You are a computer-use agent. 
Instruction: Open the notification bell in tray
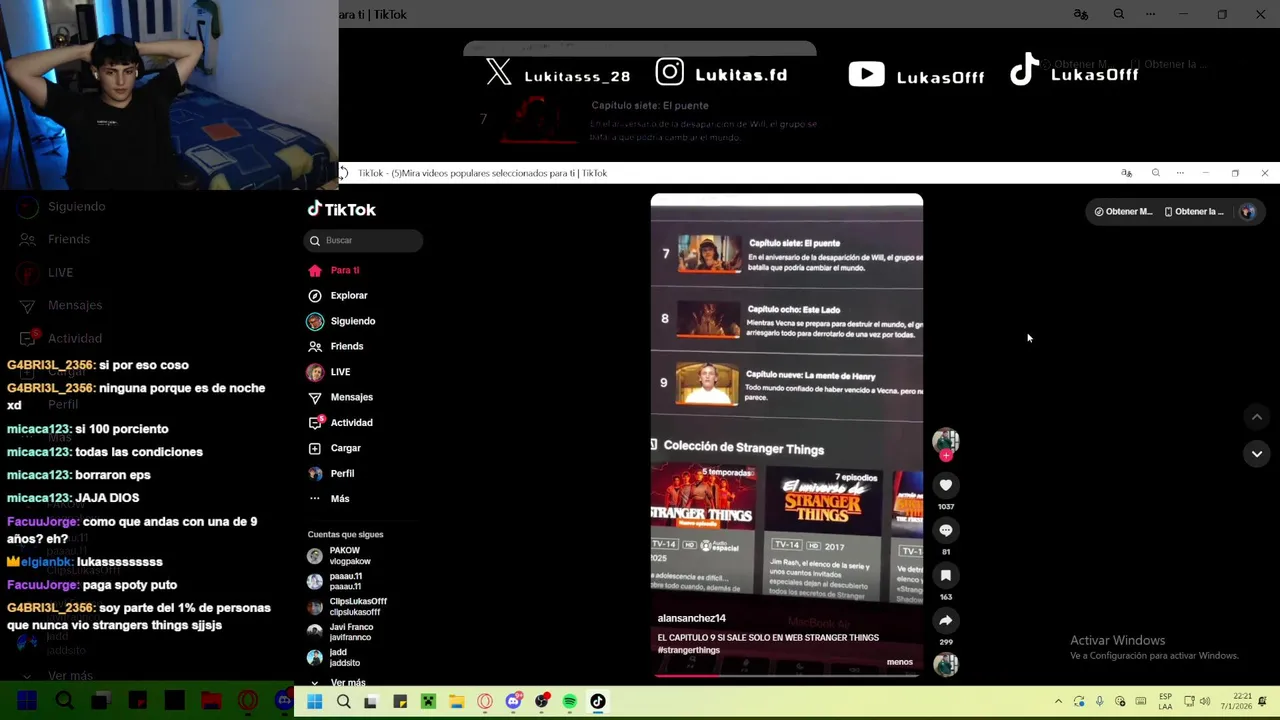coord(1263,702)
